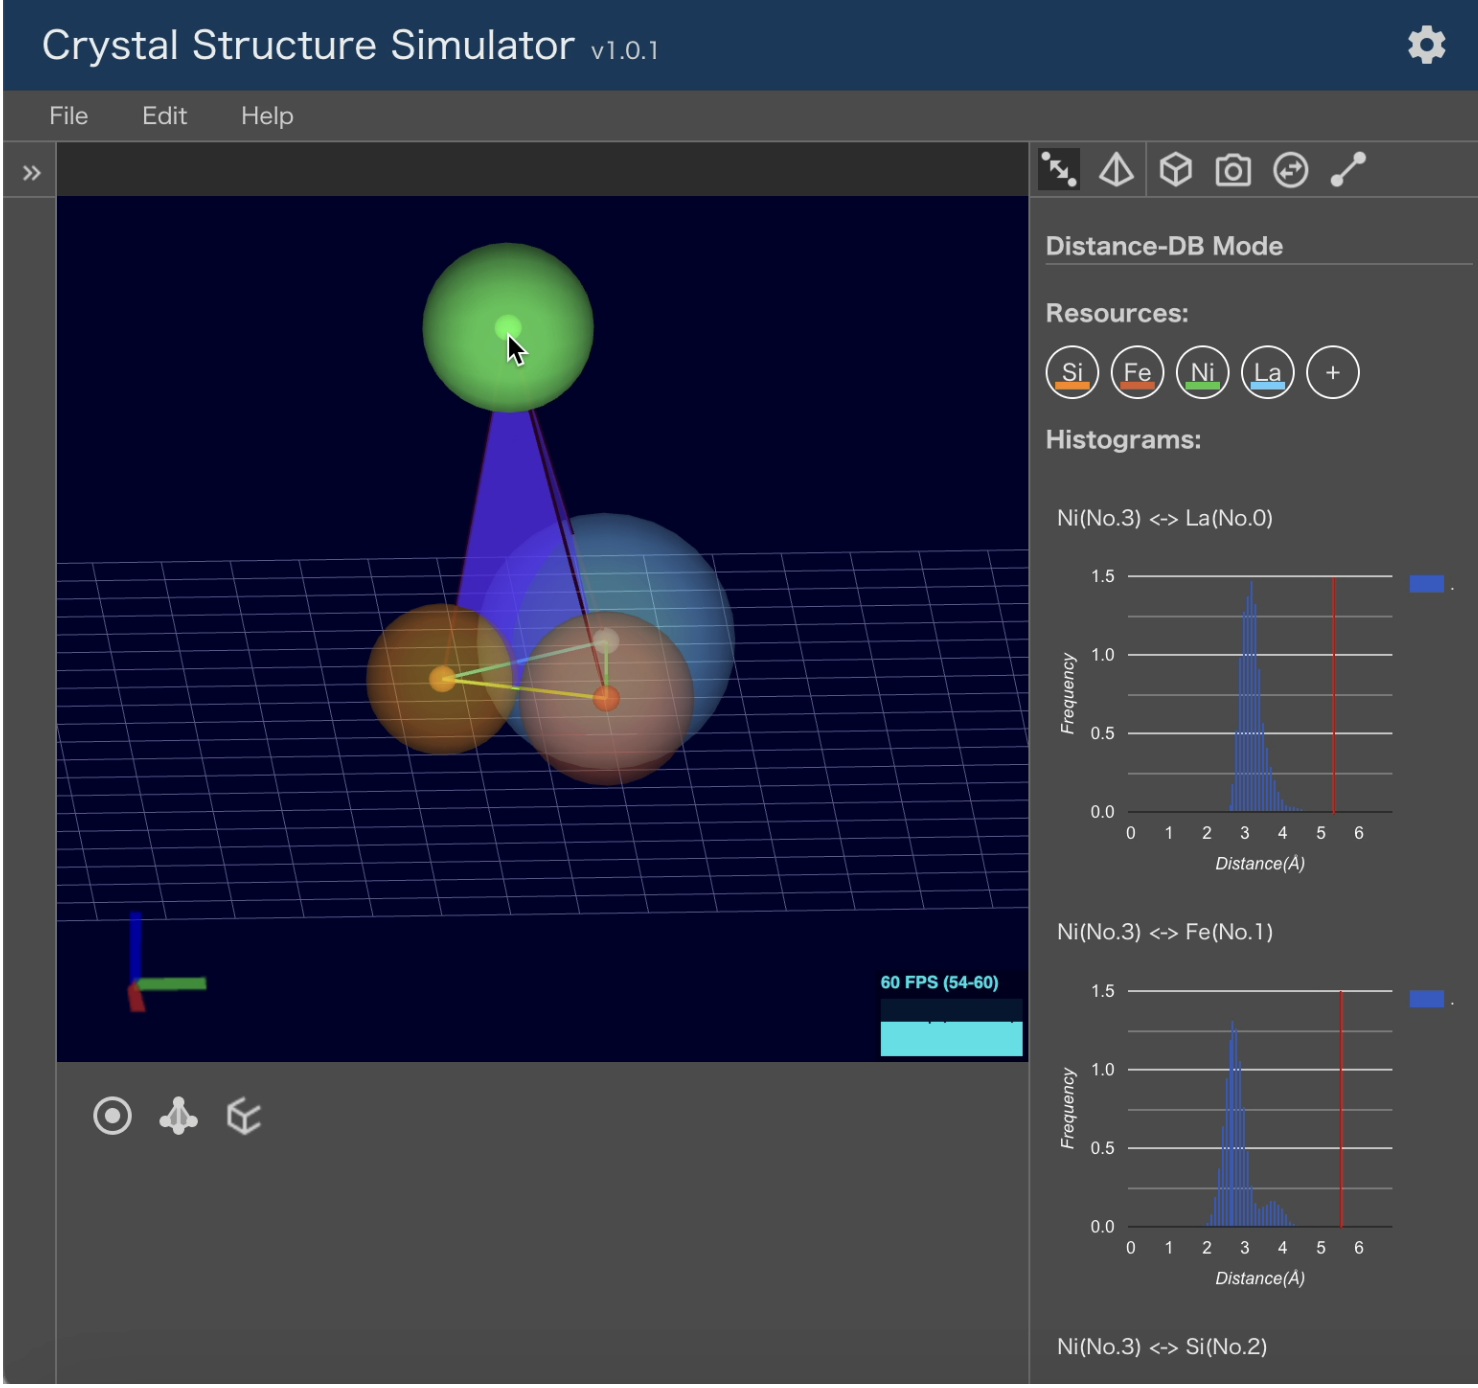The width and height of the screenshot is (1478, 1388).
Task: Open the settings gear icon
Action: point(1428,44)
